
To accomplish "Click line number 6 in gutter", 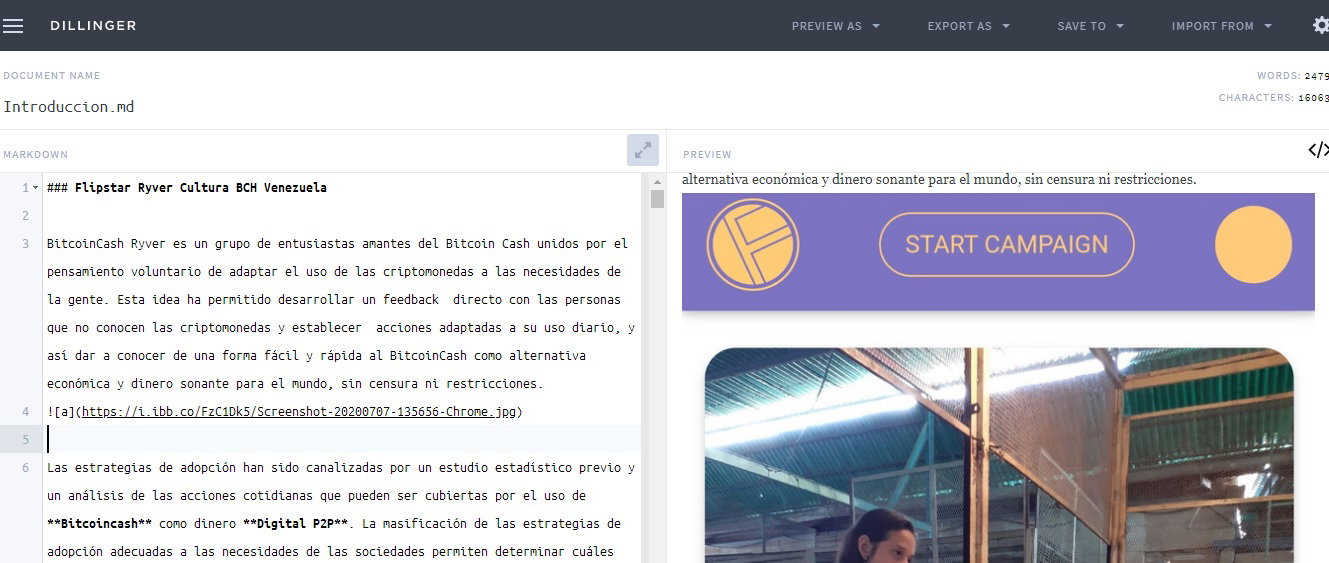I will coord(25,467).
